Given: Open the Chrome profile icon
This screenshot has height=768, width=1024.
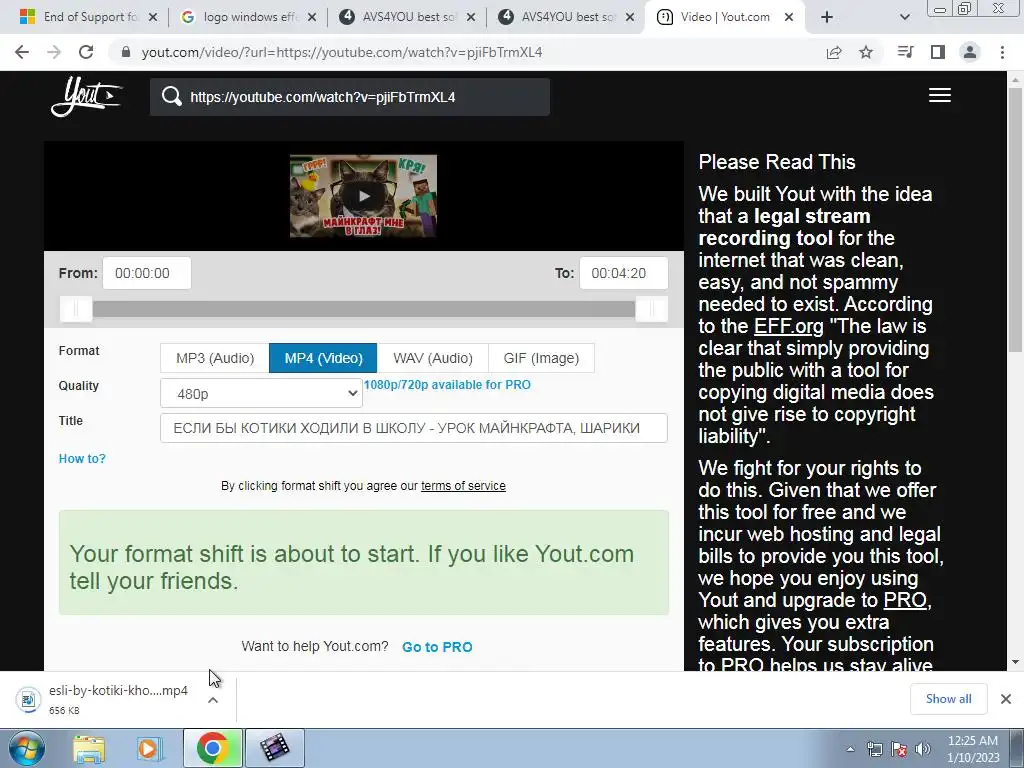Looking at the screenshot, I should [970, 52].
